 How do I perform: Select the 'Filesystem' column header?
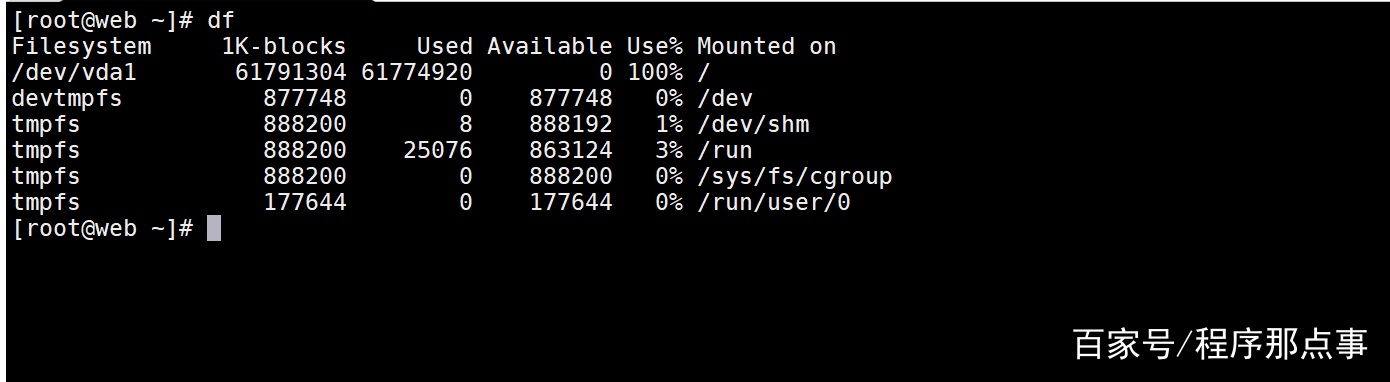[x=82, y=46]
